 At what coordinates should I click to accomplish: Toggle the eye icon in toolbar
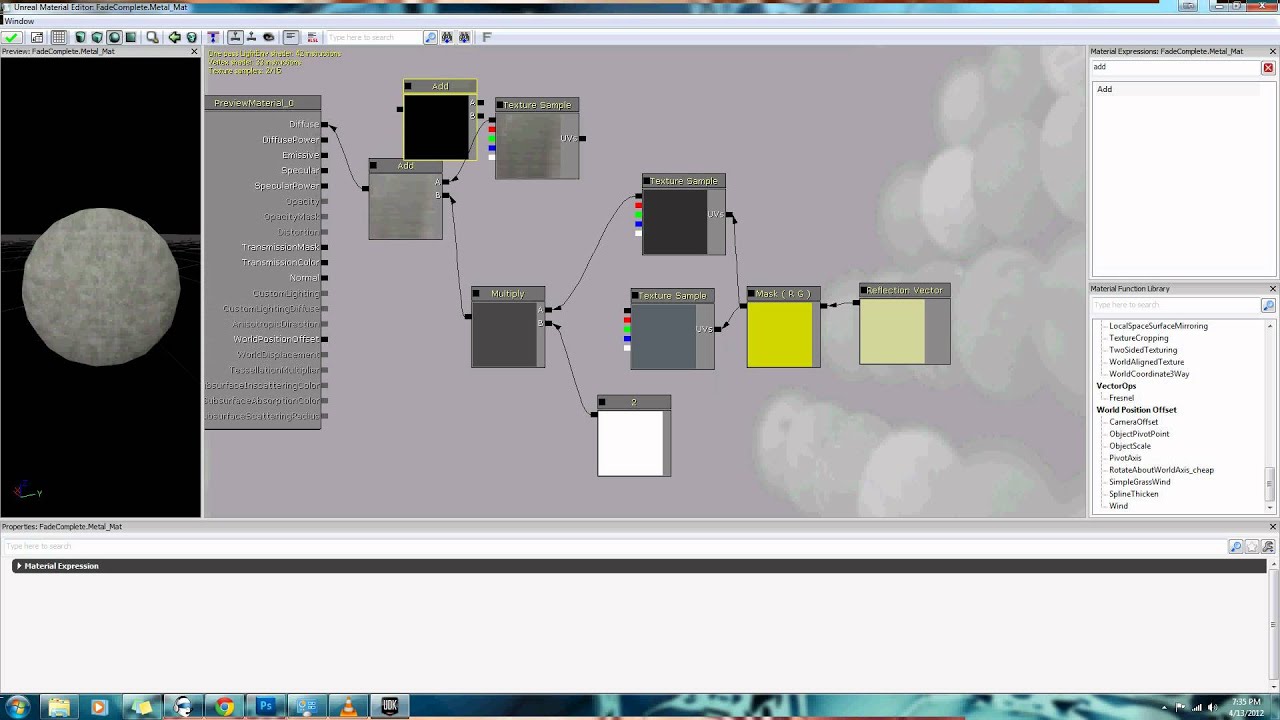click(x=268, y=37)
